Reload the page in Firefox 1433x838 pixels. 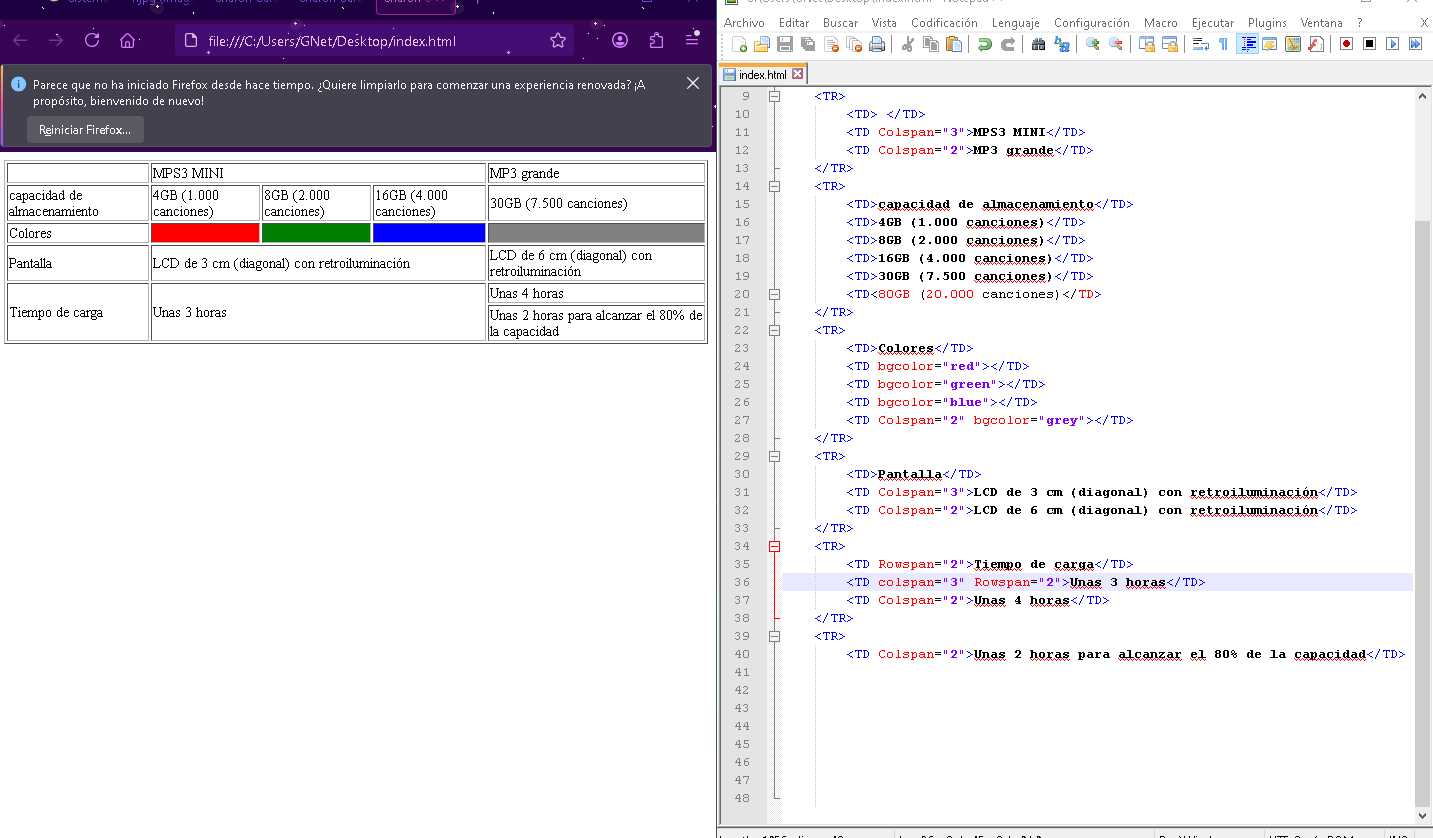92,41
